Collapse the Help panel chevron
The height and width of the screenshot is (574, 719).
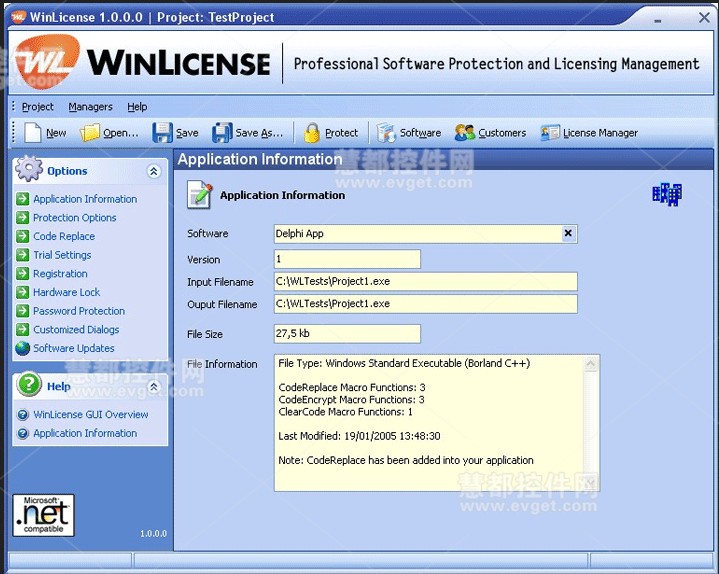[x=154, y=386]
